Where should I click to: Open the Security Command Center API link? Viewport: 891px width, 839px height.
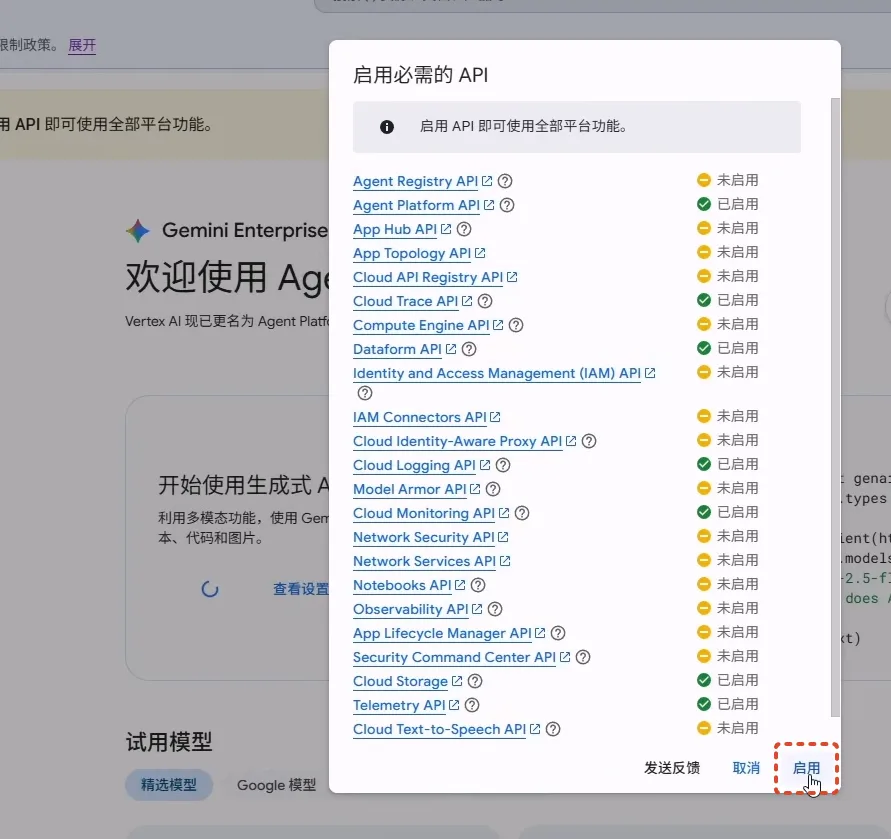coord(455,657)
